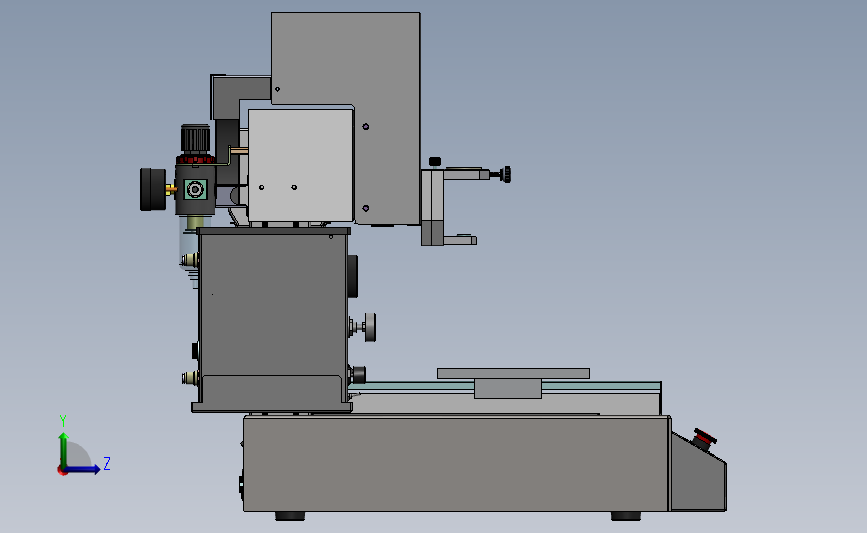
Task: Select the carriage block under the platform
Action: [x=508, y=388]
